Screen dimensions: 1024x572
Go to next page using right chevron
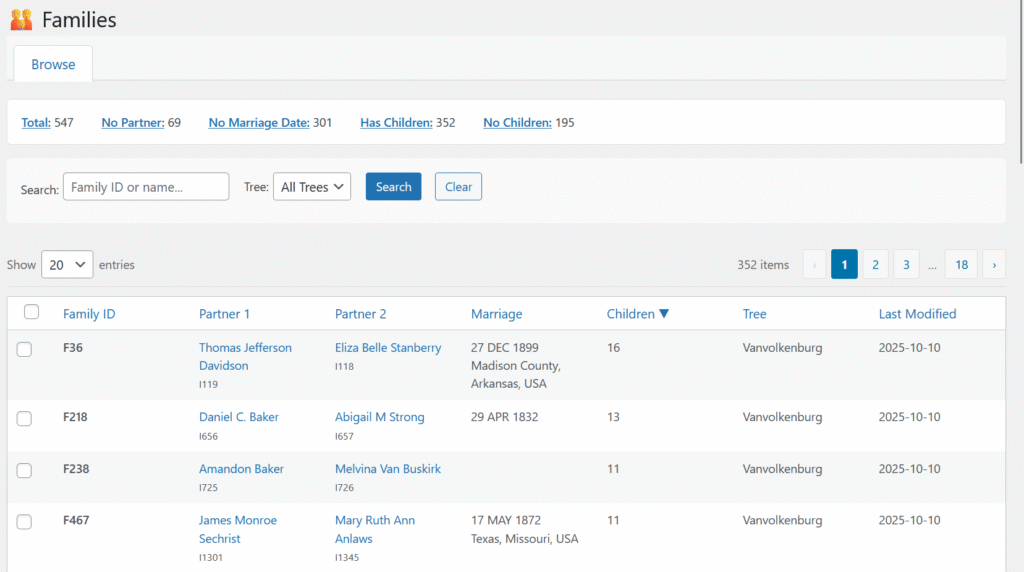(x=994, y=264)
